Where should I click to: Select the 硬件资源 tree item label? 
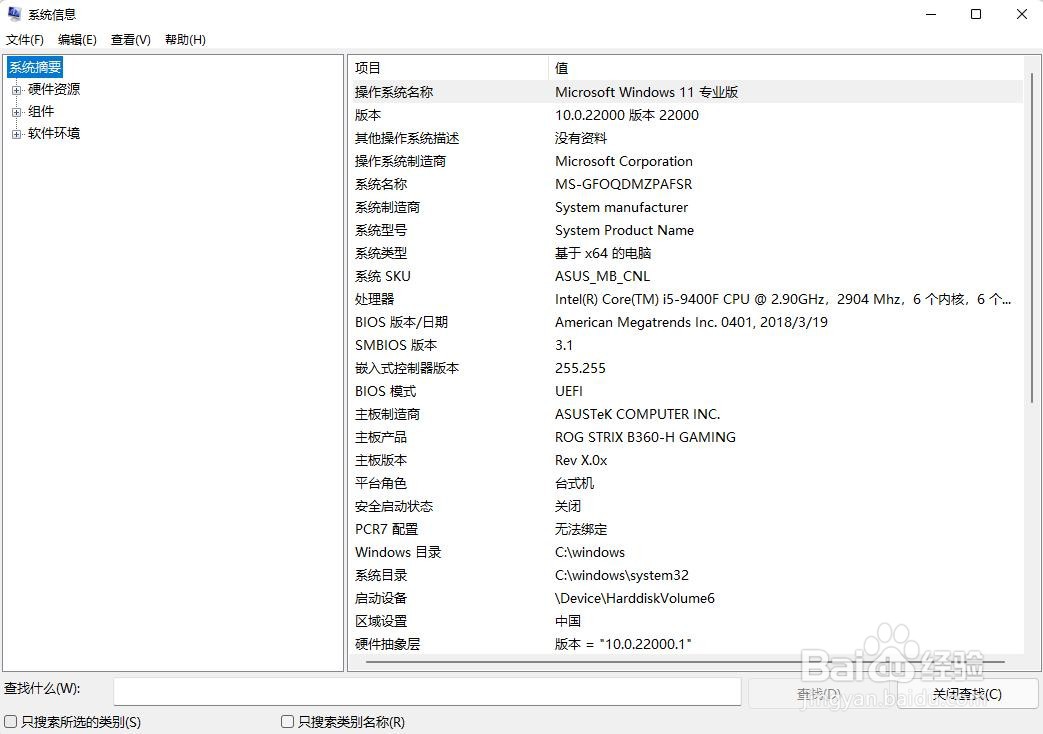pyautogui.click(x=54, y=89)
